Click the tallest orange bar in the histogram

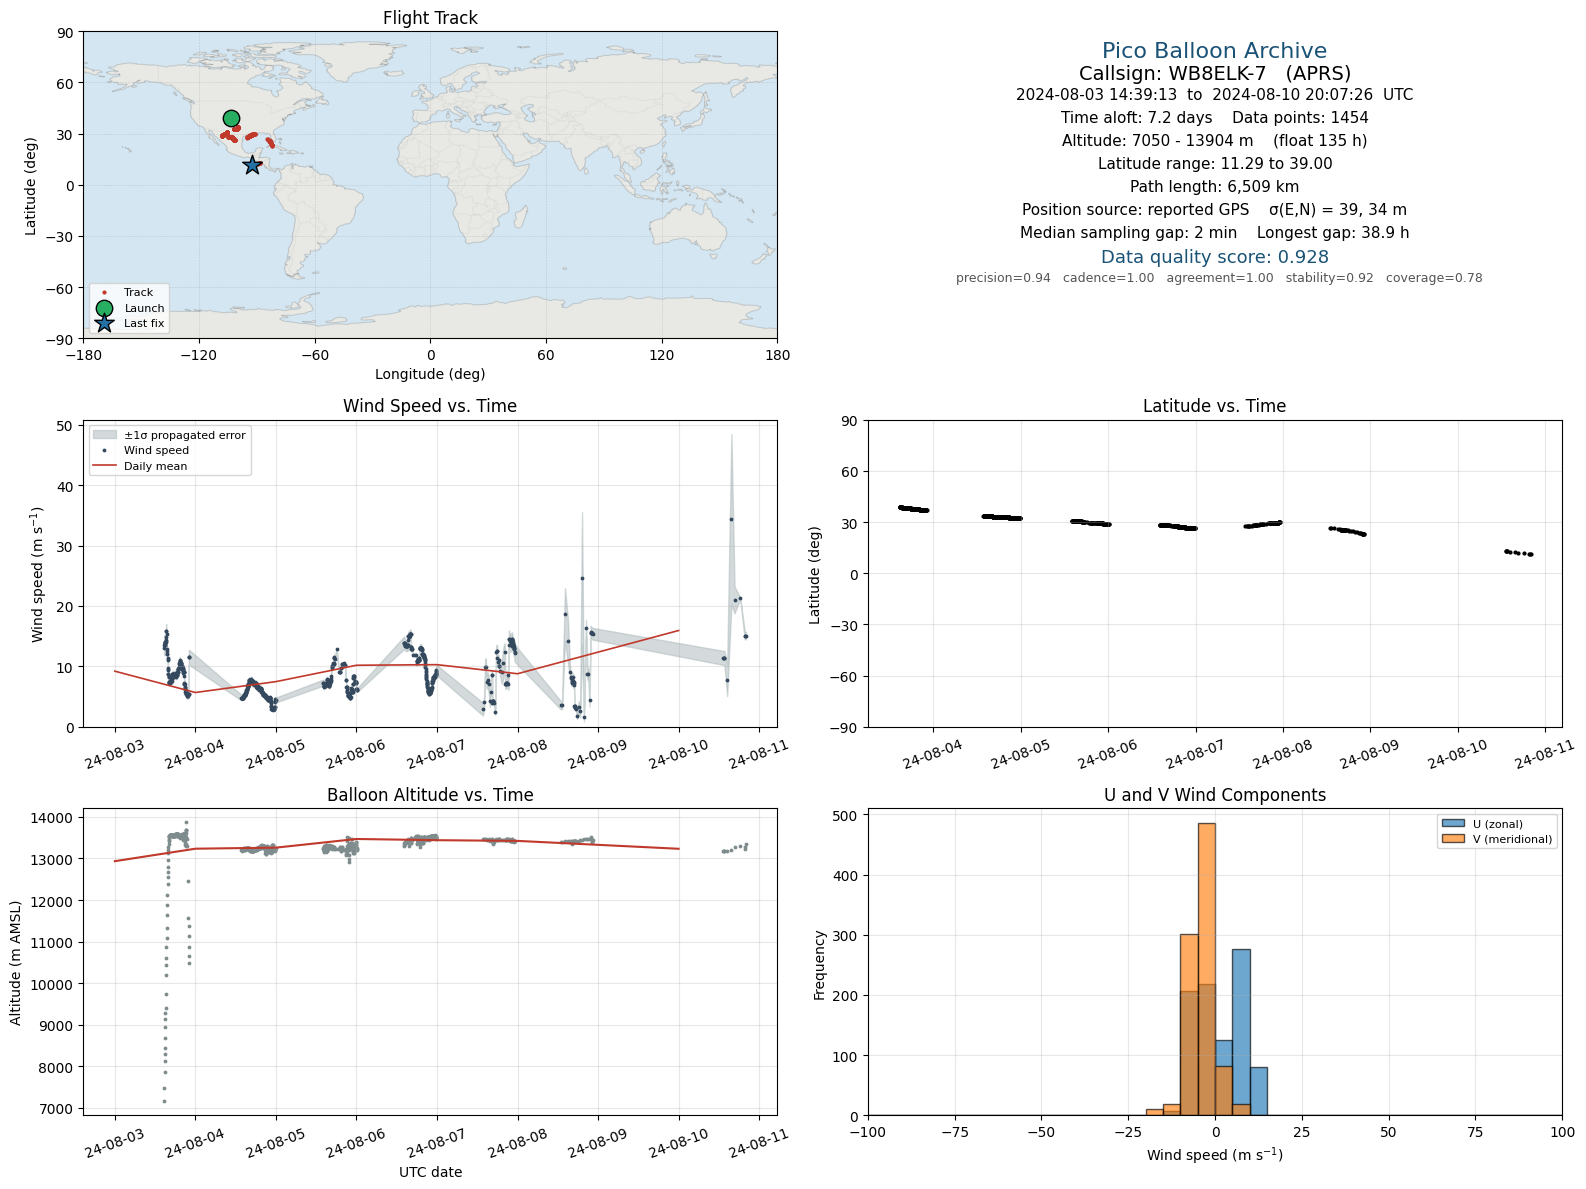(x=1207, y=969)
